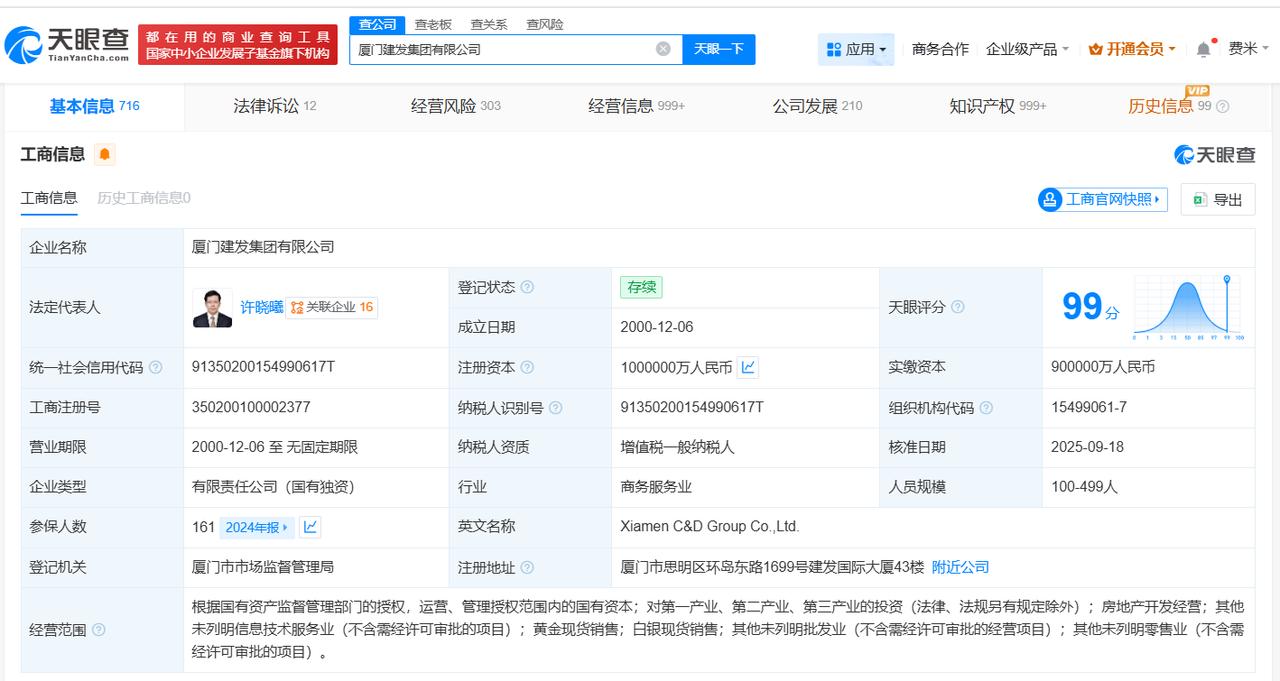Expand the 2024年报 annual report tag
Screen dimensions: 1280x681
[257, 527]
